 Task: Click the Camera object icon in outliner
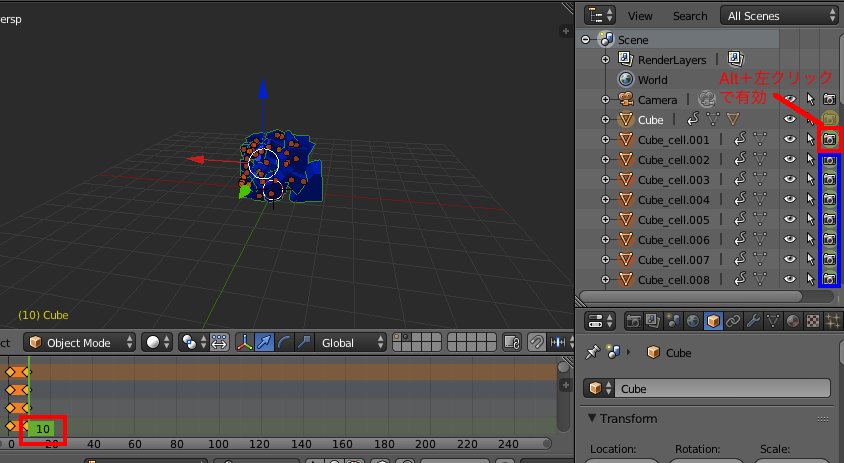pyautogui.click(x=625, y=99)
